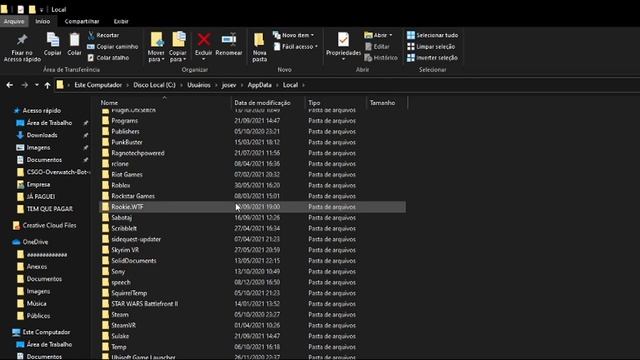Open recent locations dropdown arrow
This screenshot has height=360, width=640.
[x=36, y=85]
